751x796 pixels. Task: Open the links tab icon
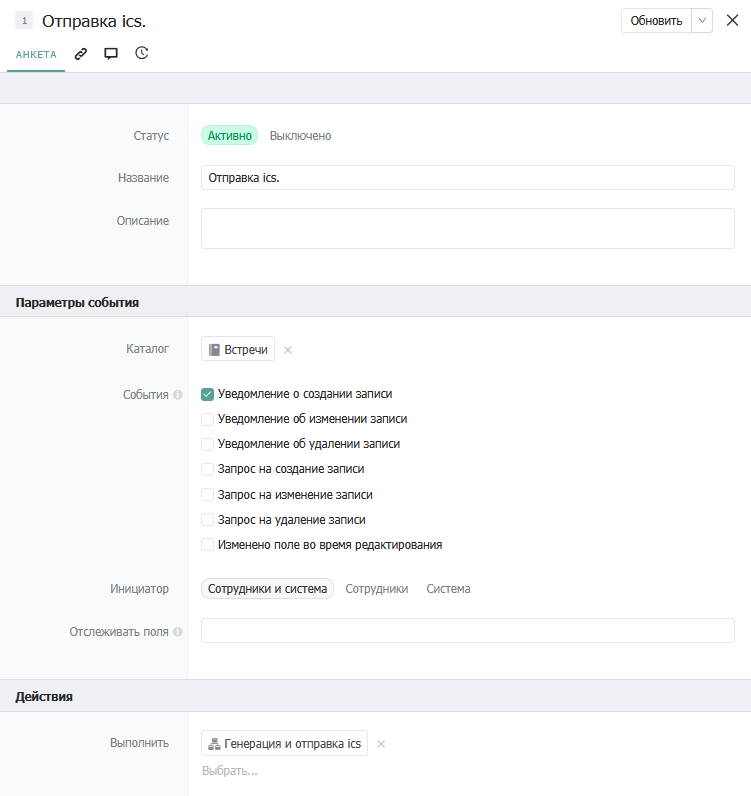pyautogui.click(x=81, y=54)
